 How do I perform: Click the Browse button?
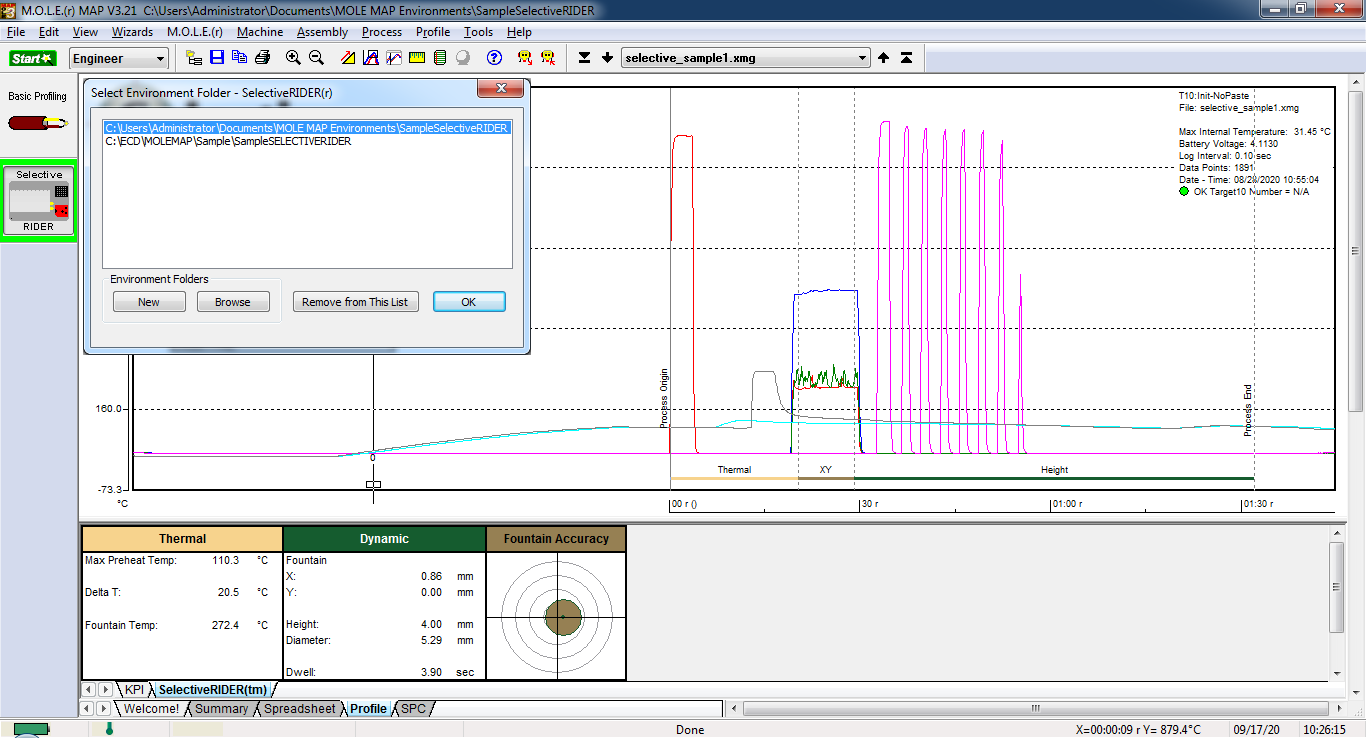[x=233, y=302]
